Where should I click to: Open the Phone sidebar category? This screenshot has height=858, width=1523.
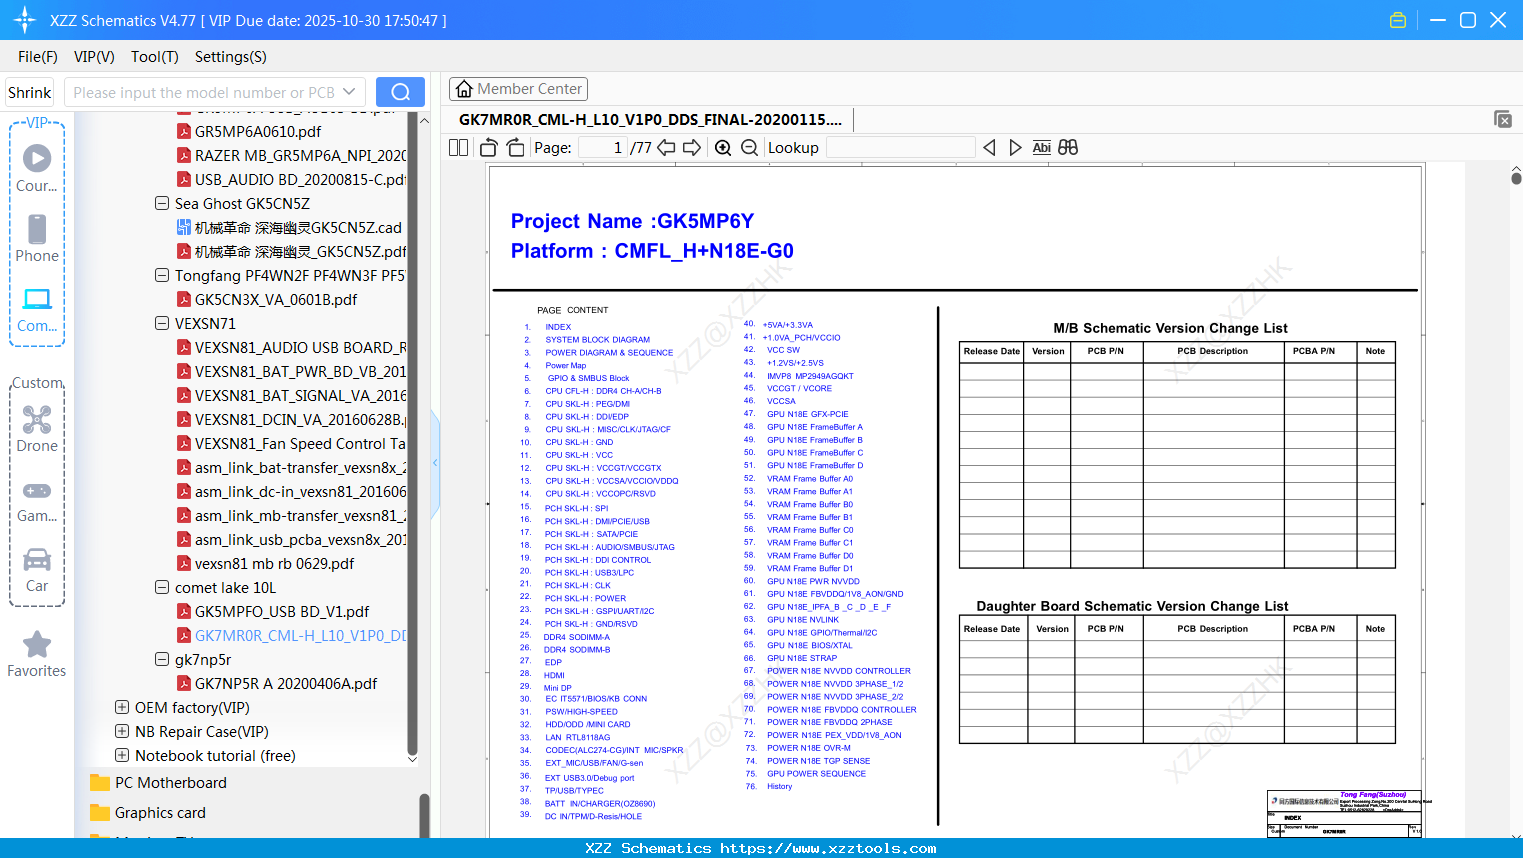[x=37, y=238]
